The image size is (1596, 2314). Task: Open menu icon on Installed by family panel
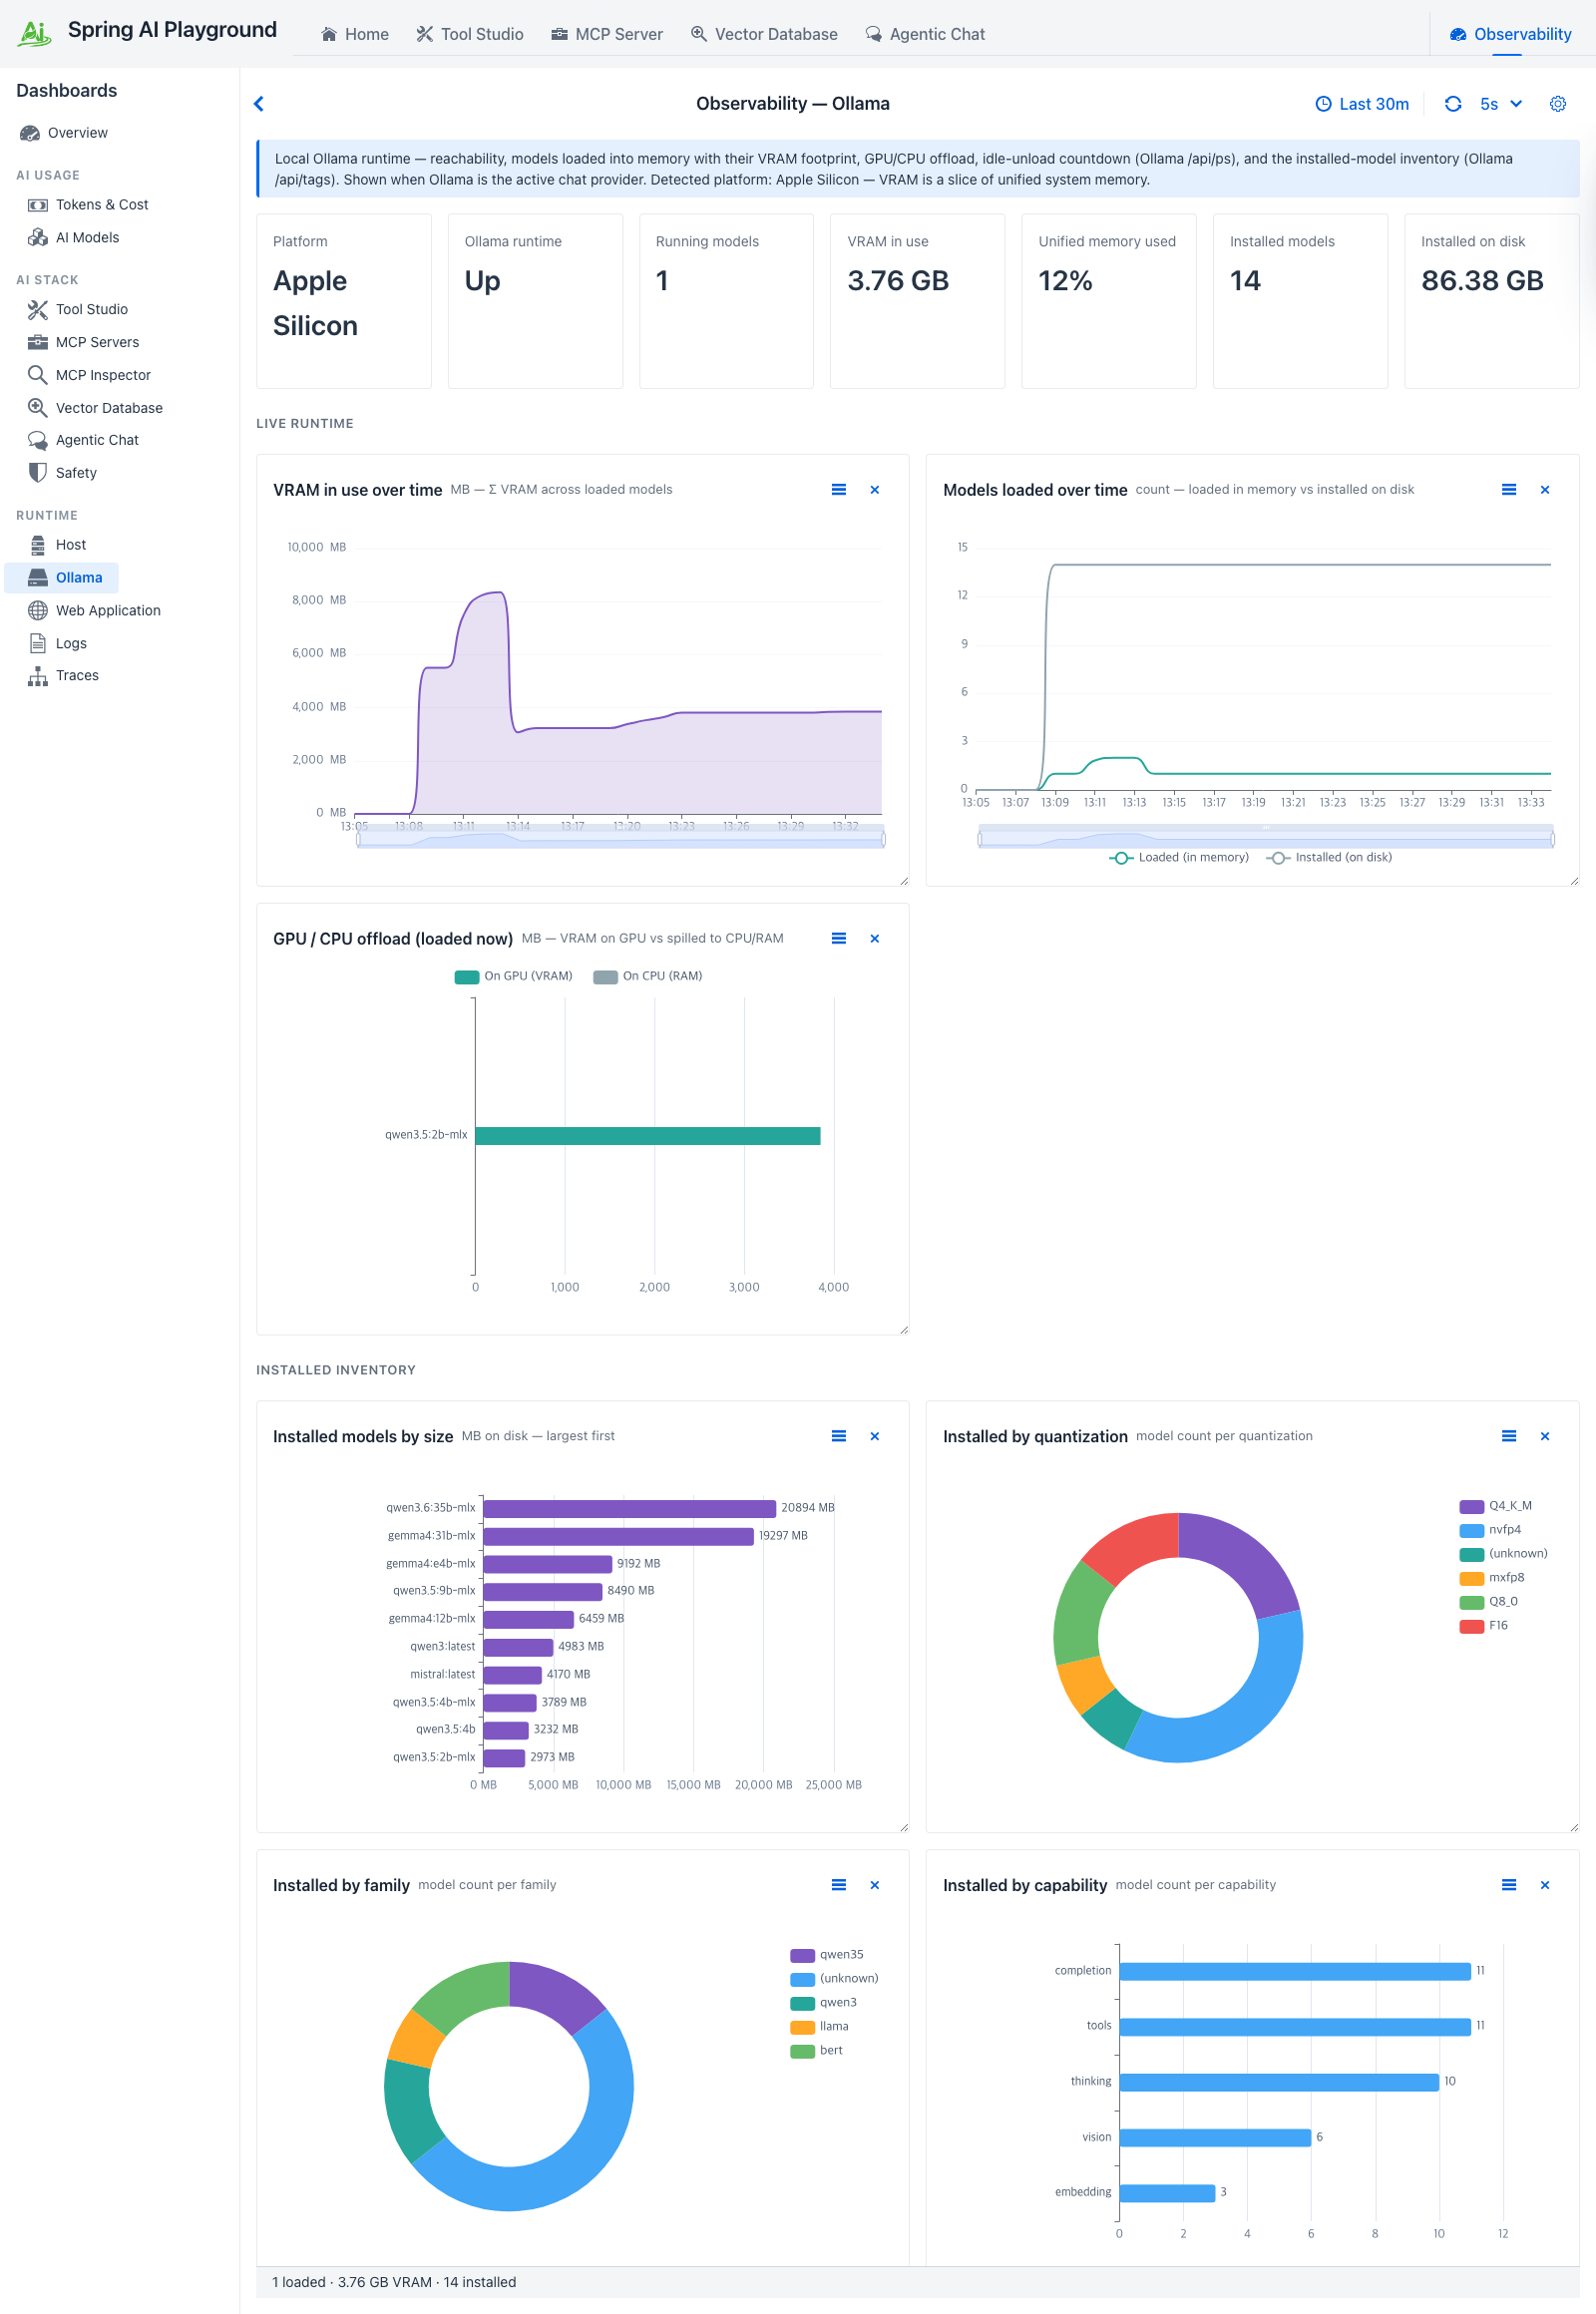(839, 1886)
